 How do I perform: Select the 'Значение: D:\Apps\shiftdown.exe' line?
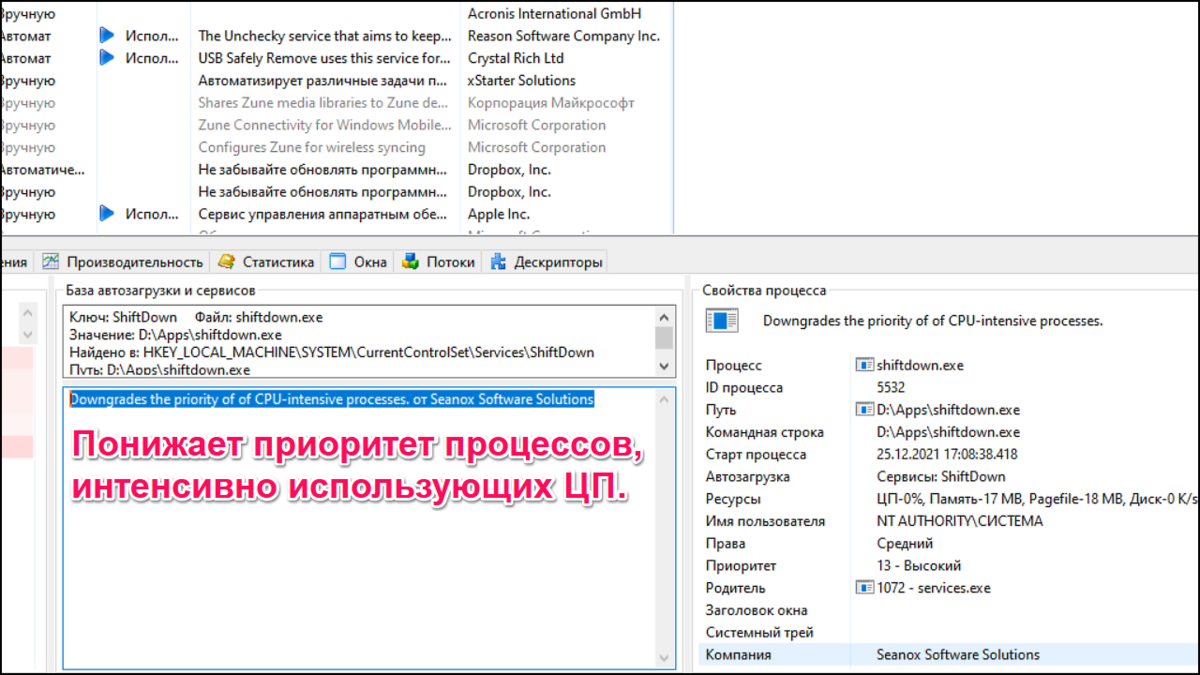point(175,335)
